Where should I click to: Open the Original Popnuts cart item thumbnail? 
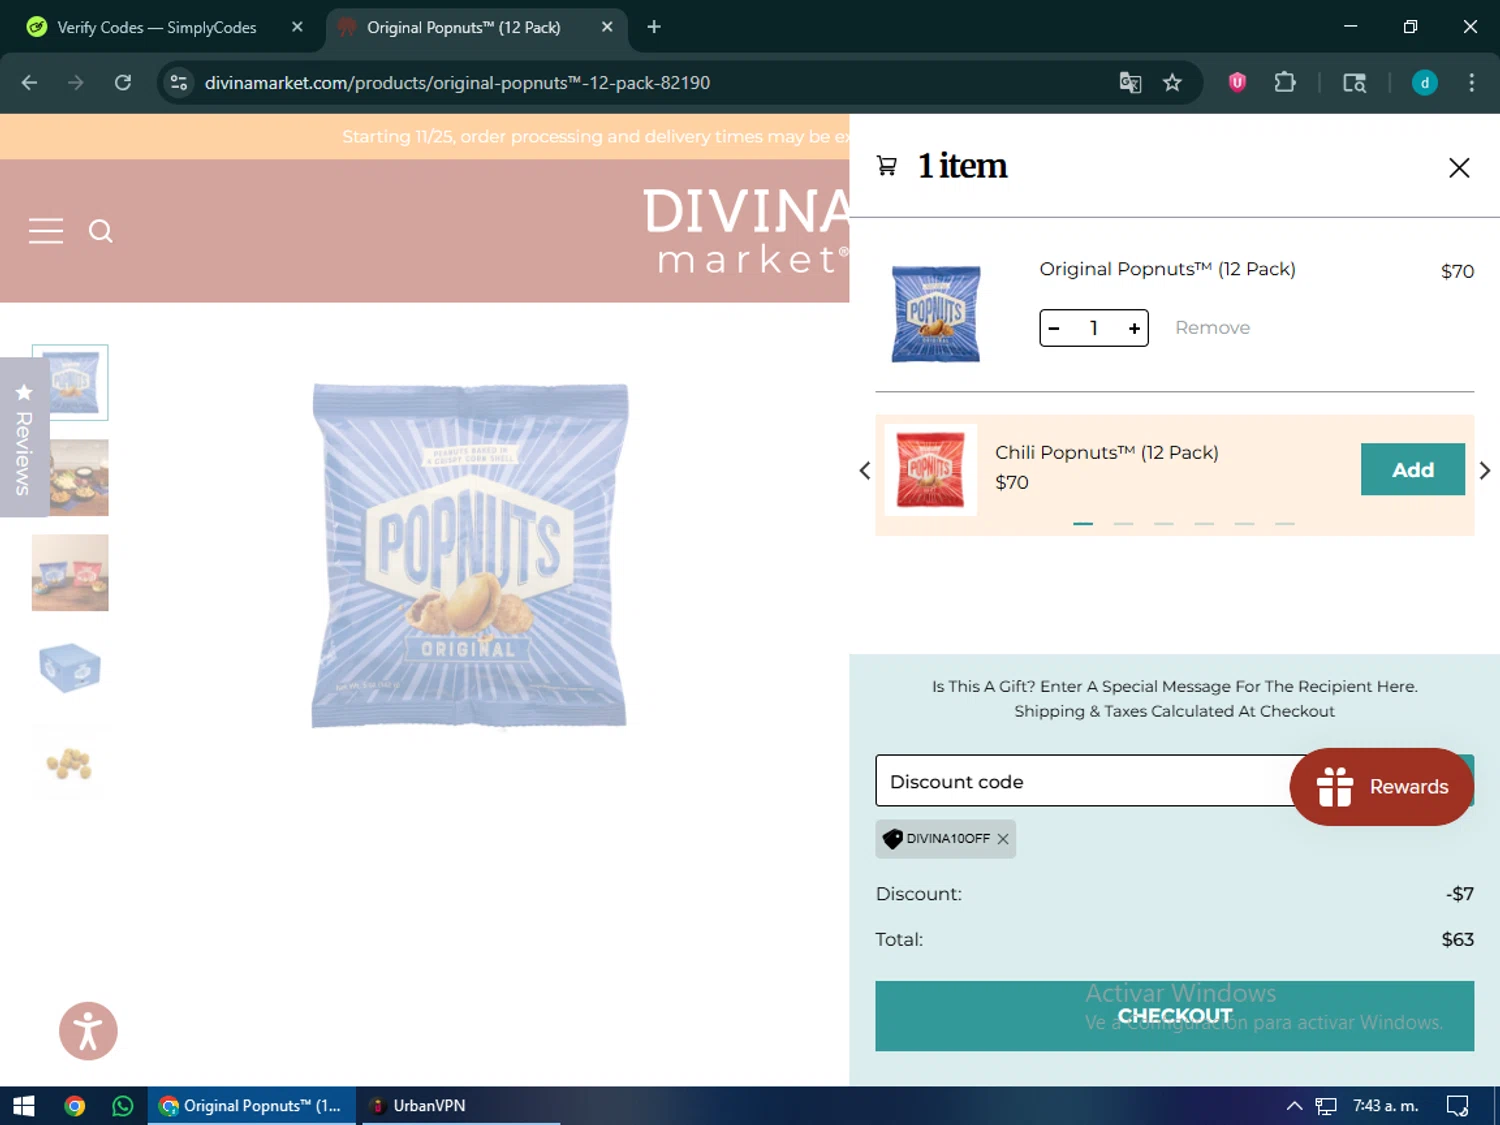pos(936,314)
